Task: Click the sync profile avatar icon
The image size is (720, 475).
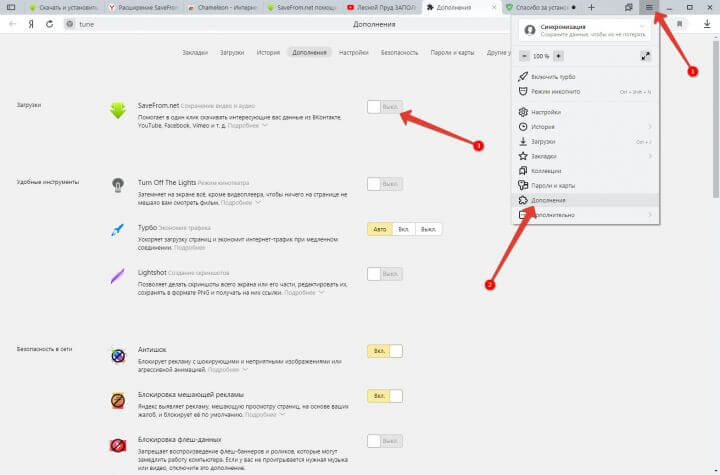Action: (530, 30)
